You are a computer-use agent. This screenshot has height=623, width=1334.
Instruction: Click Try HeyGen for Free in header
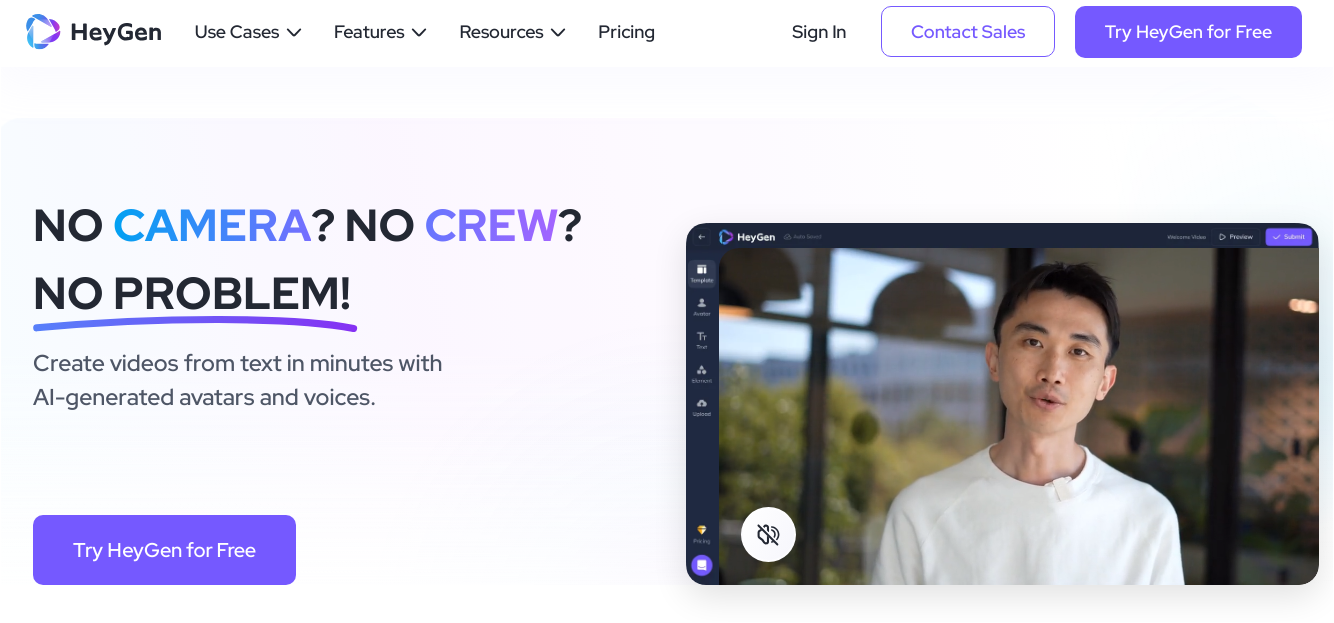(x=1188, y=32)
